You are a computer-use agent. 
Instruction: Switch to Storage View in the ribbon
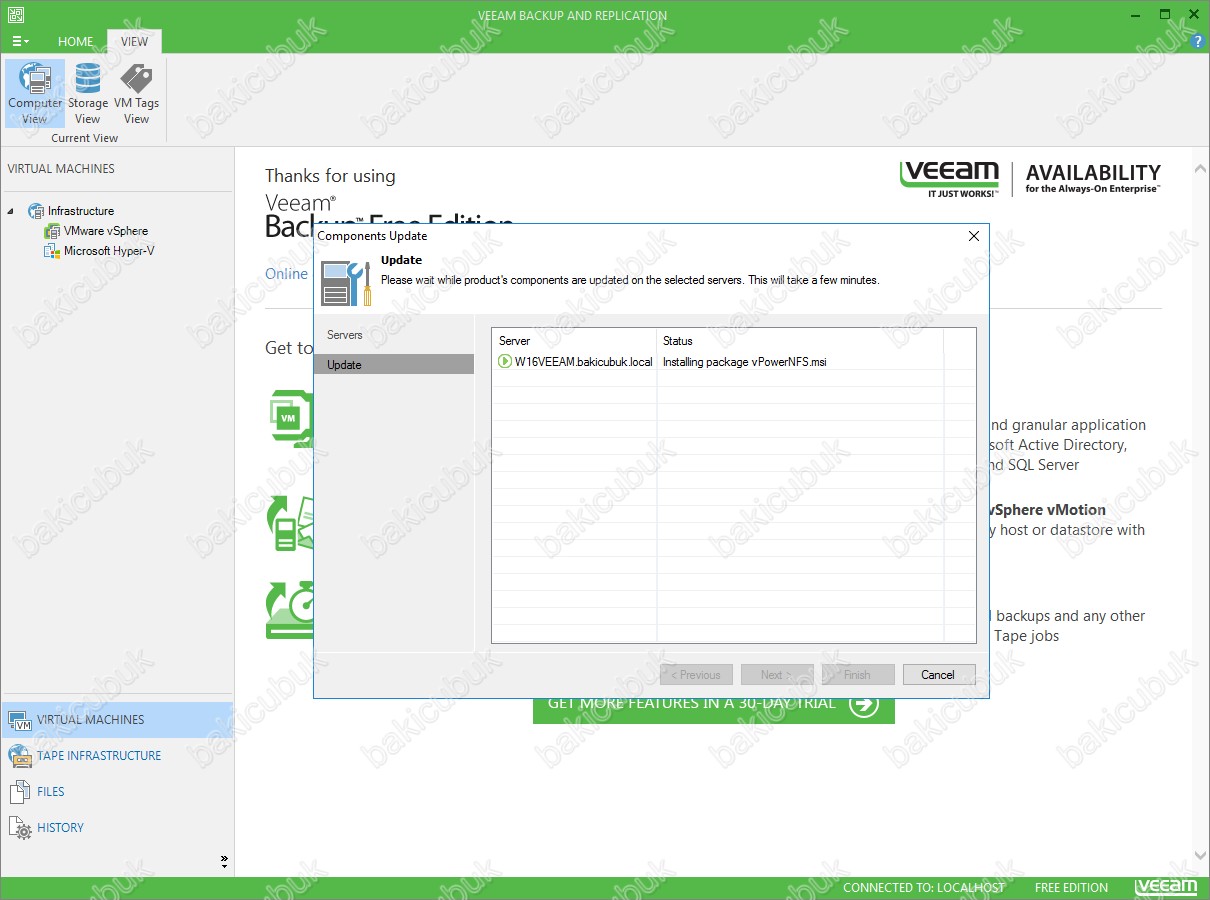point(88,93)
